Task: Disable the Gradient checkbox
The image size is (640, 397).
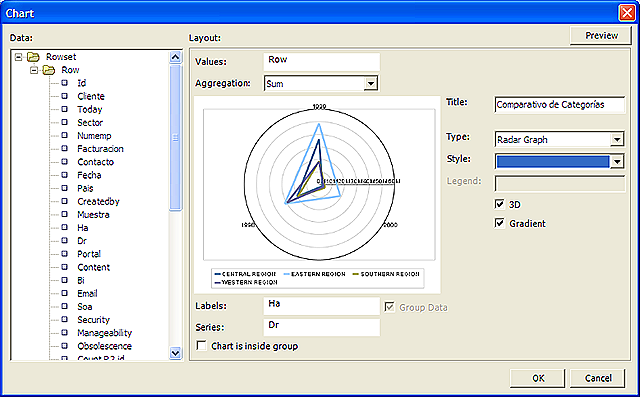Action: tap(500, 223)
